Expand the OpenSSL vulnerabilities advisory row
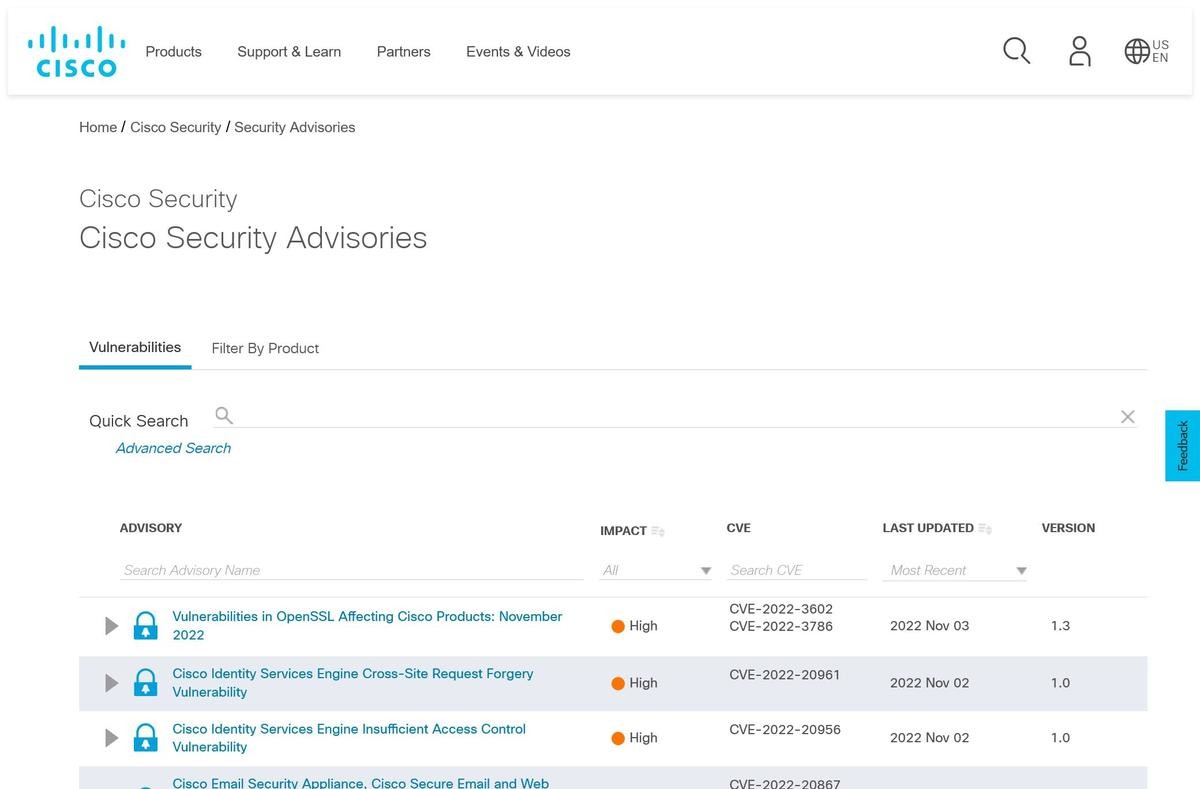Image resolution: width=1200 pixels, height=789 pixels. [112, 626]
